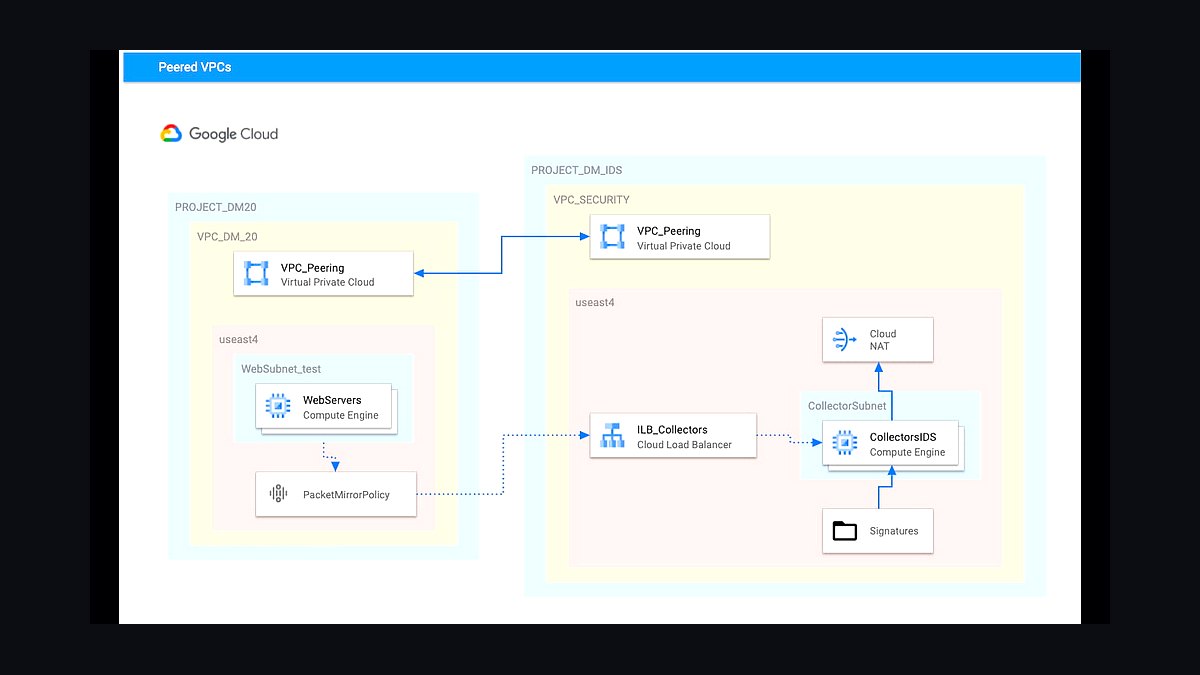
Task: Select the CollectorSubnet label
Action: [x=847, y=406]
